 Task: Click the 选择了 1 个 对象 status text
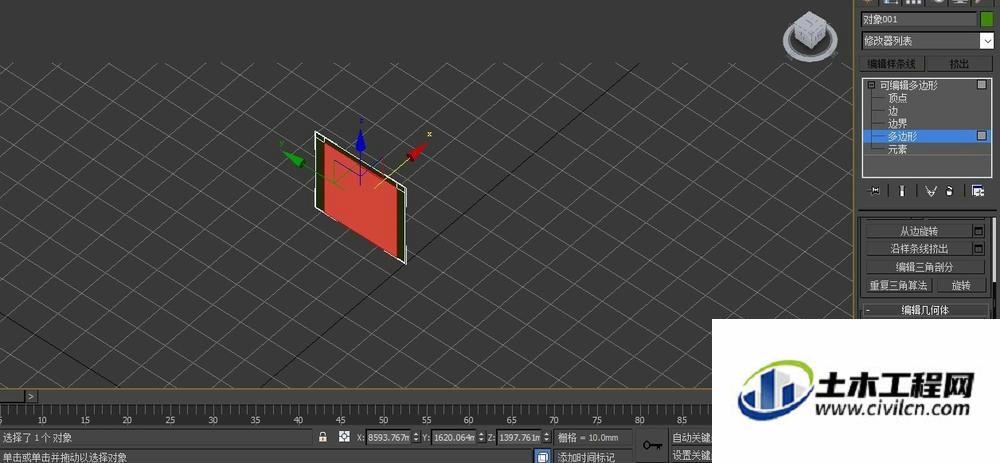[x=38, y=437]
